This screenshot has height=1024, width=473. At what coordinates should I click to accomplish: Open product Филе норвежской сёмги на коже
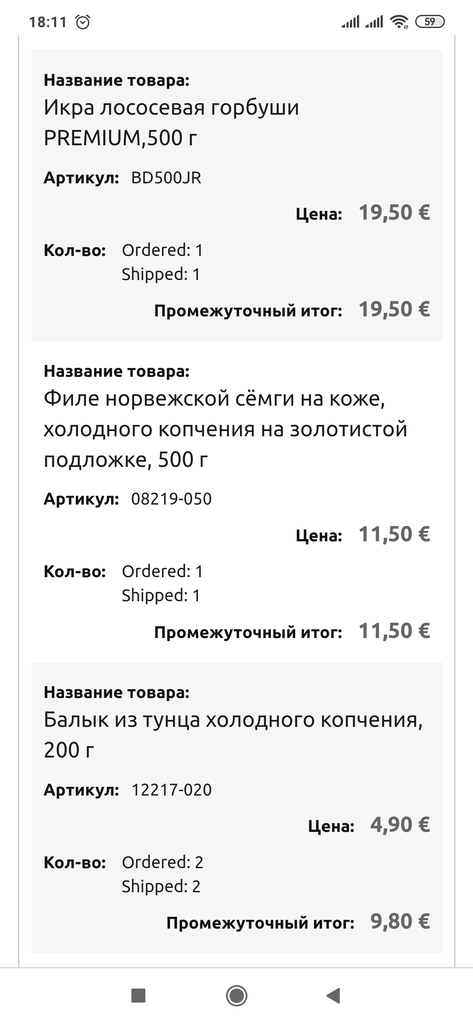pos(225,428)
